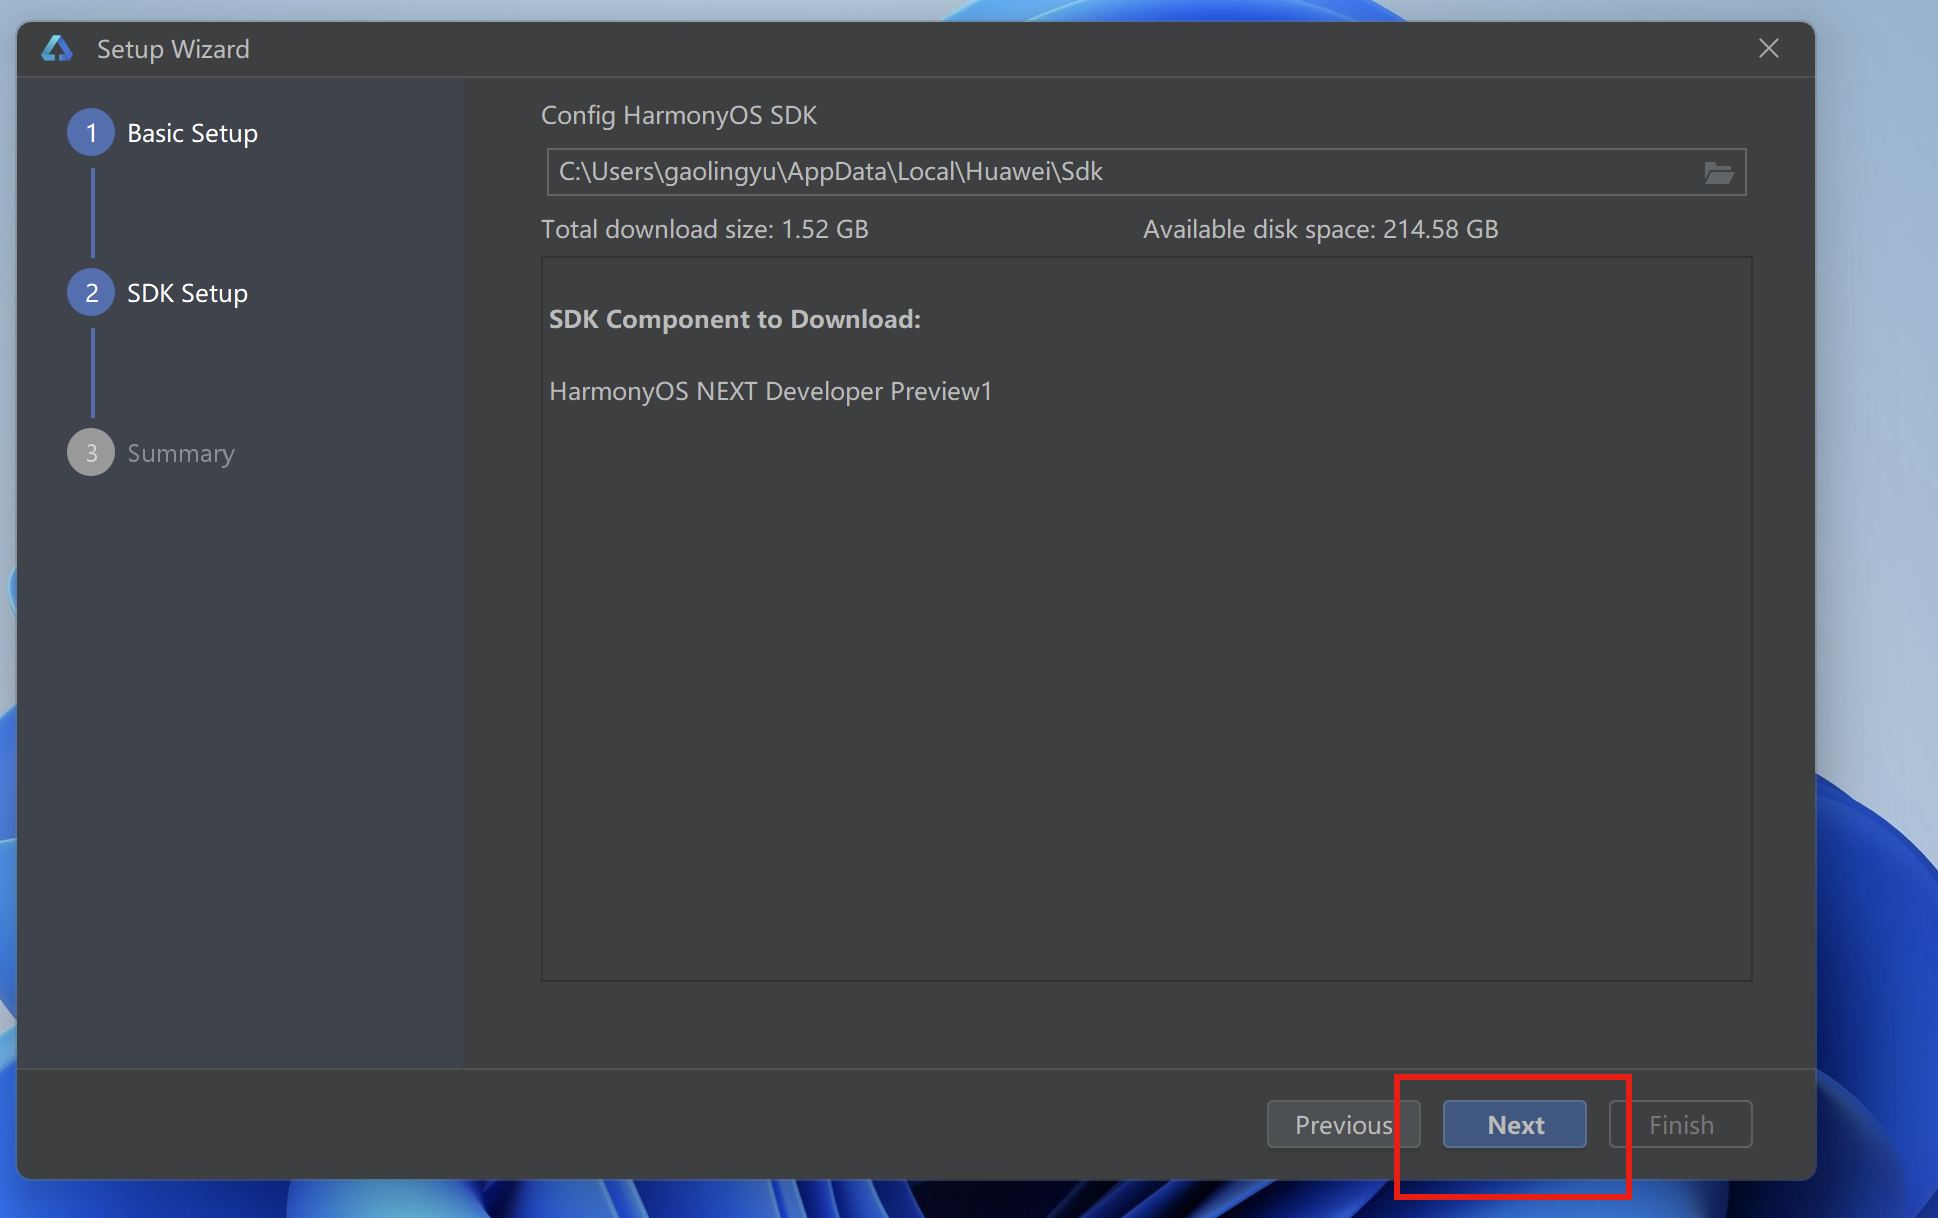The width and height of the screenshot is (1938, 1218).
Task: Click the Available disk space label
Action: 1320,229
